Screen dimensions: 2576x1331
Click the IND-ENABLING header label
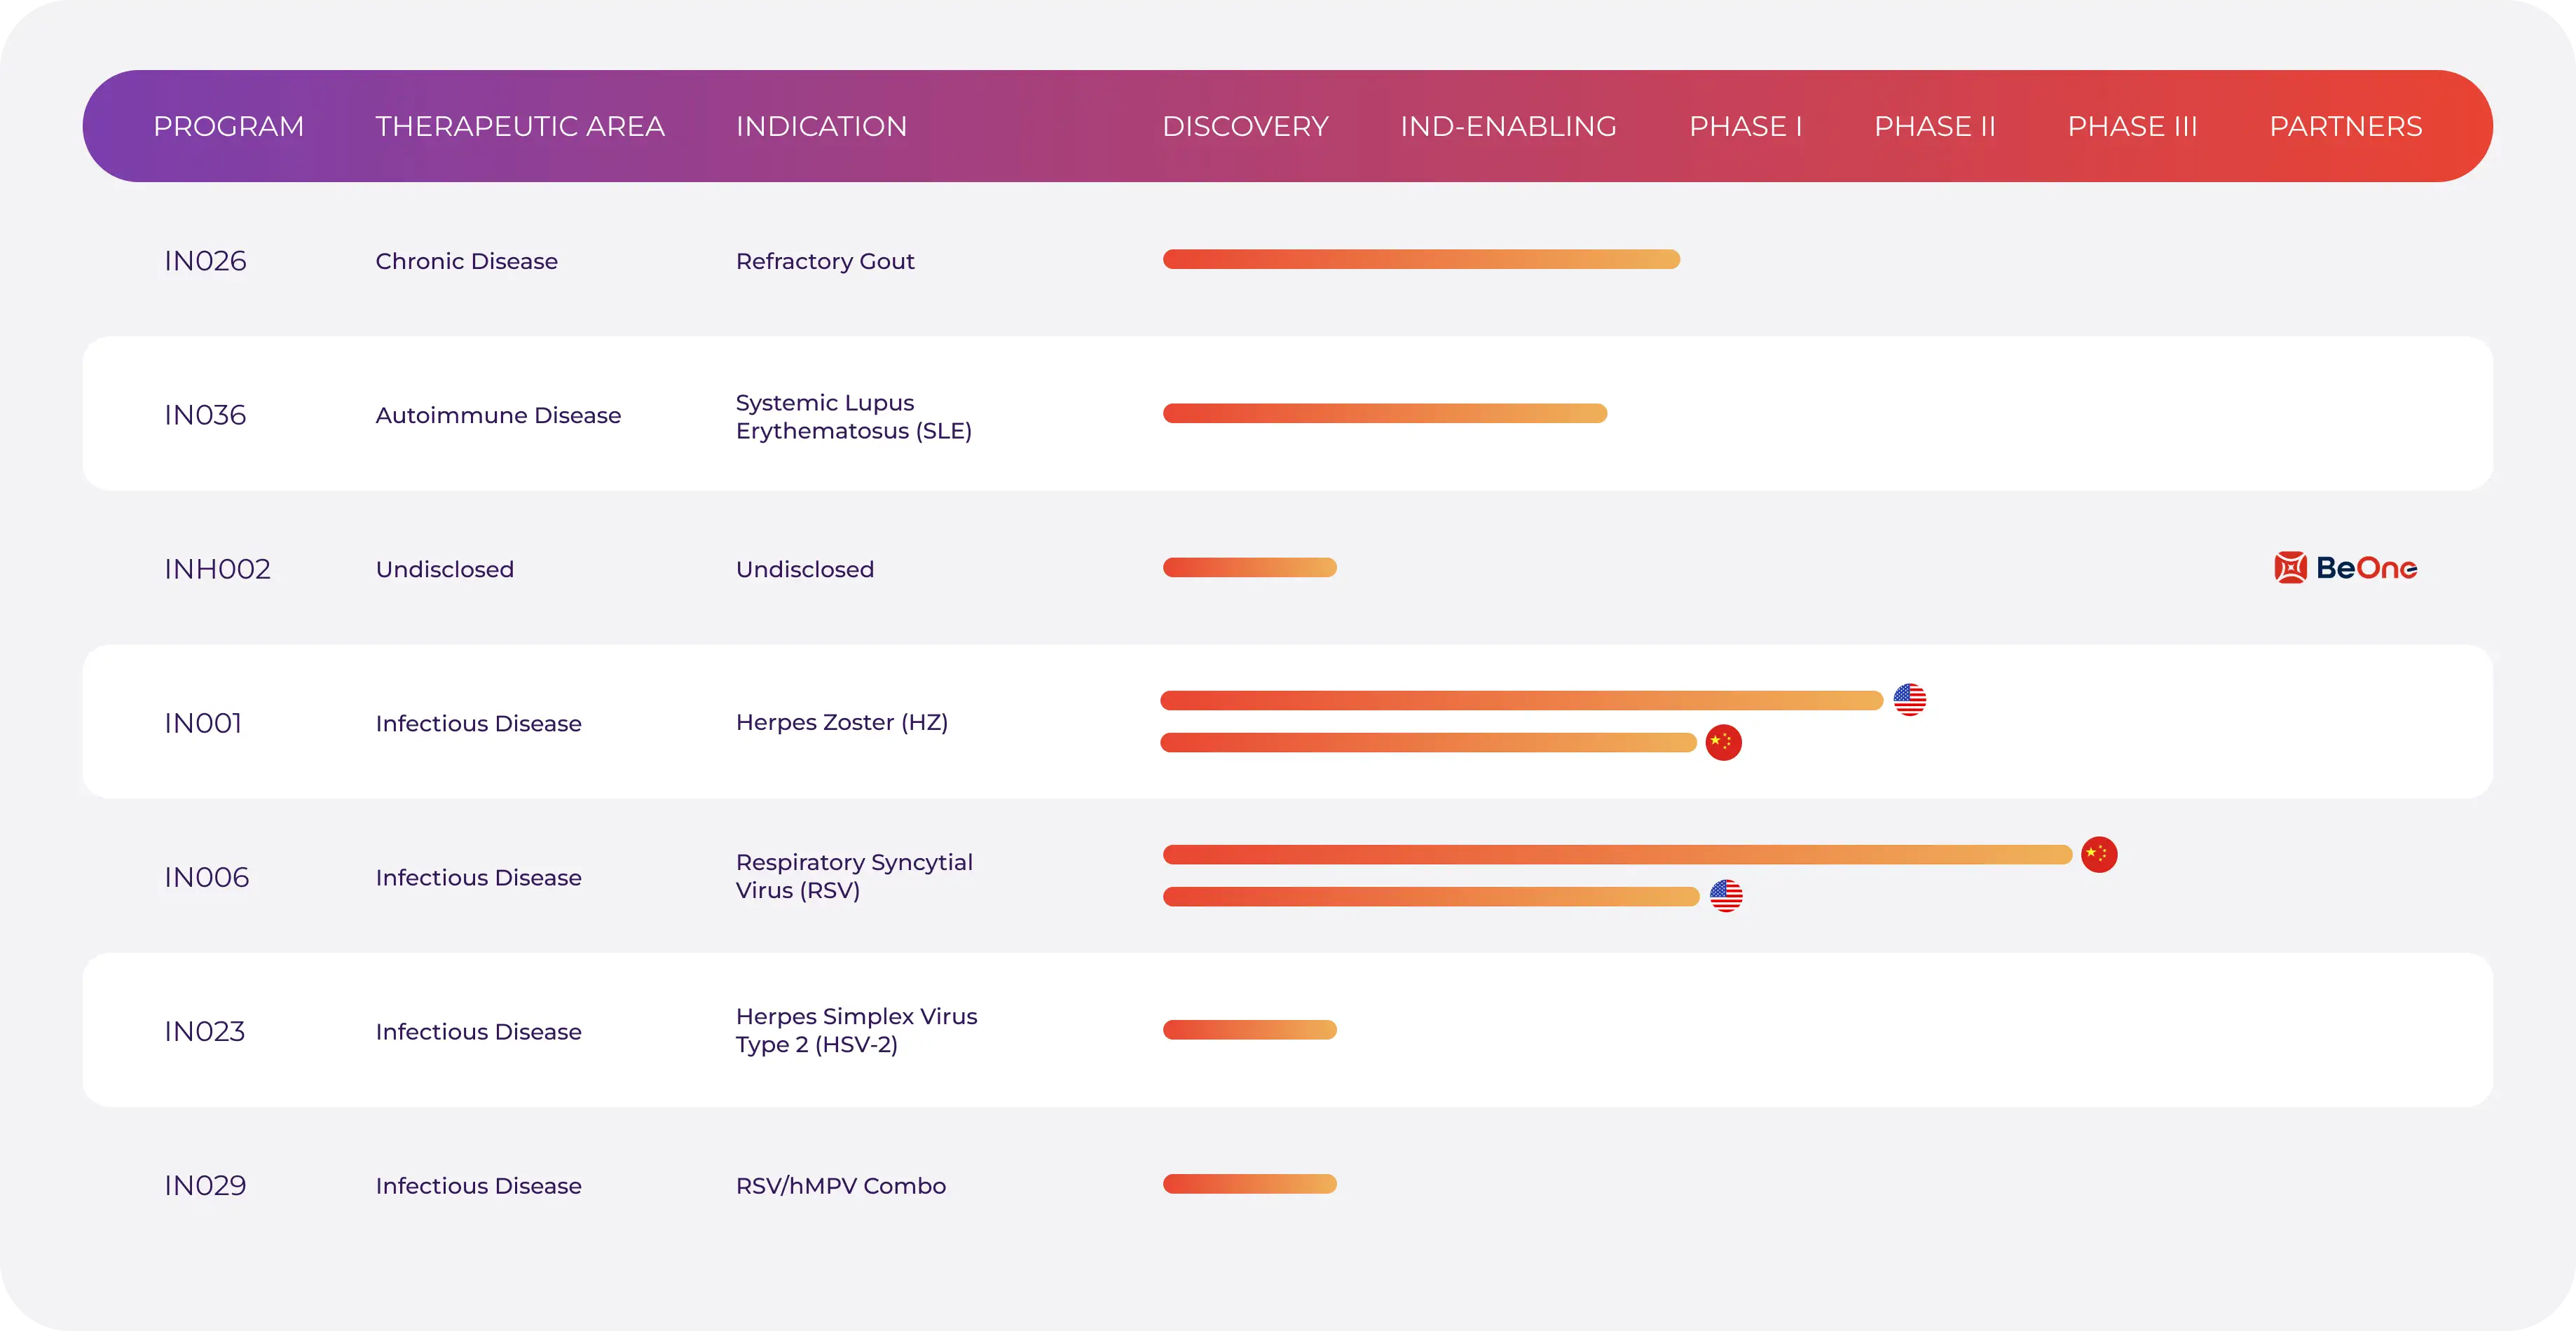coord(1507,126)
